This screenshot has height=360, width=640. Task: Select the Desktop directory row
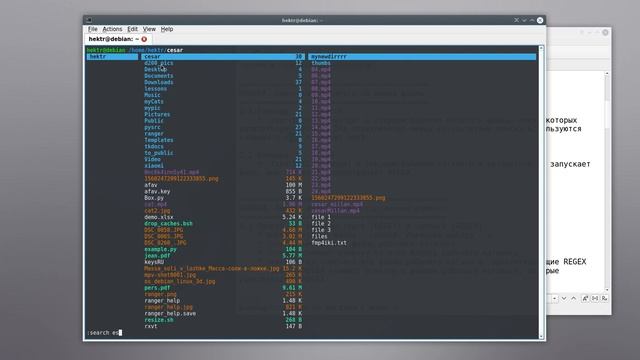pyautogui.click(x=222, y=69)
